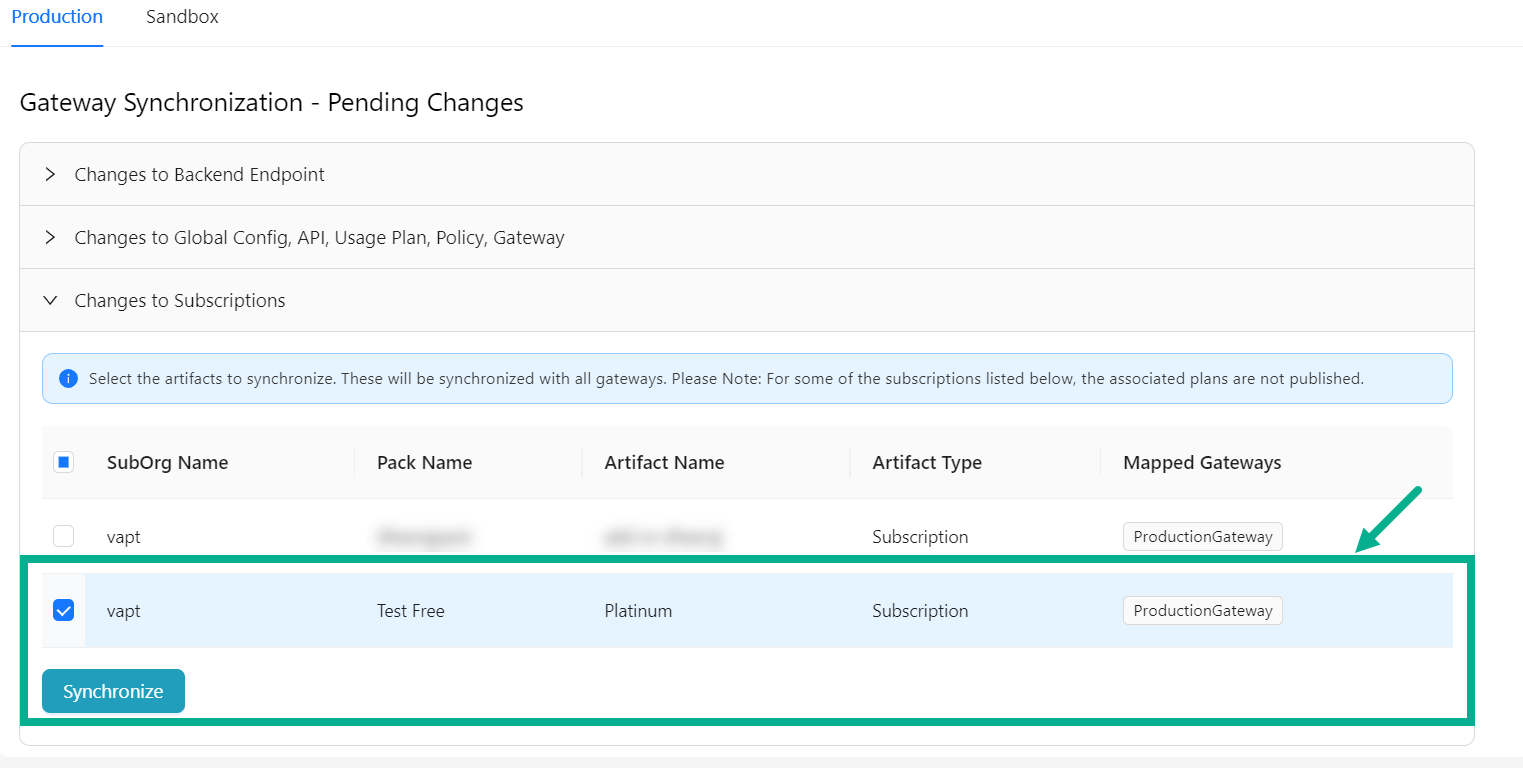Expand Changes to Global Config section
The image size is (1523, 768).
pos(319,238)
